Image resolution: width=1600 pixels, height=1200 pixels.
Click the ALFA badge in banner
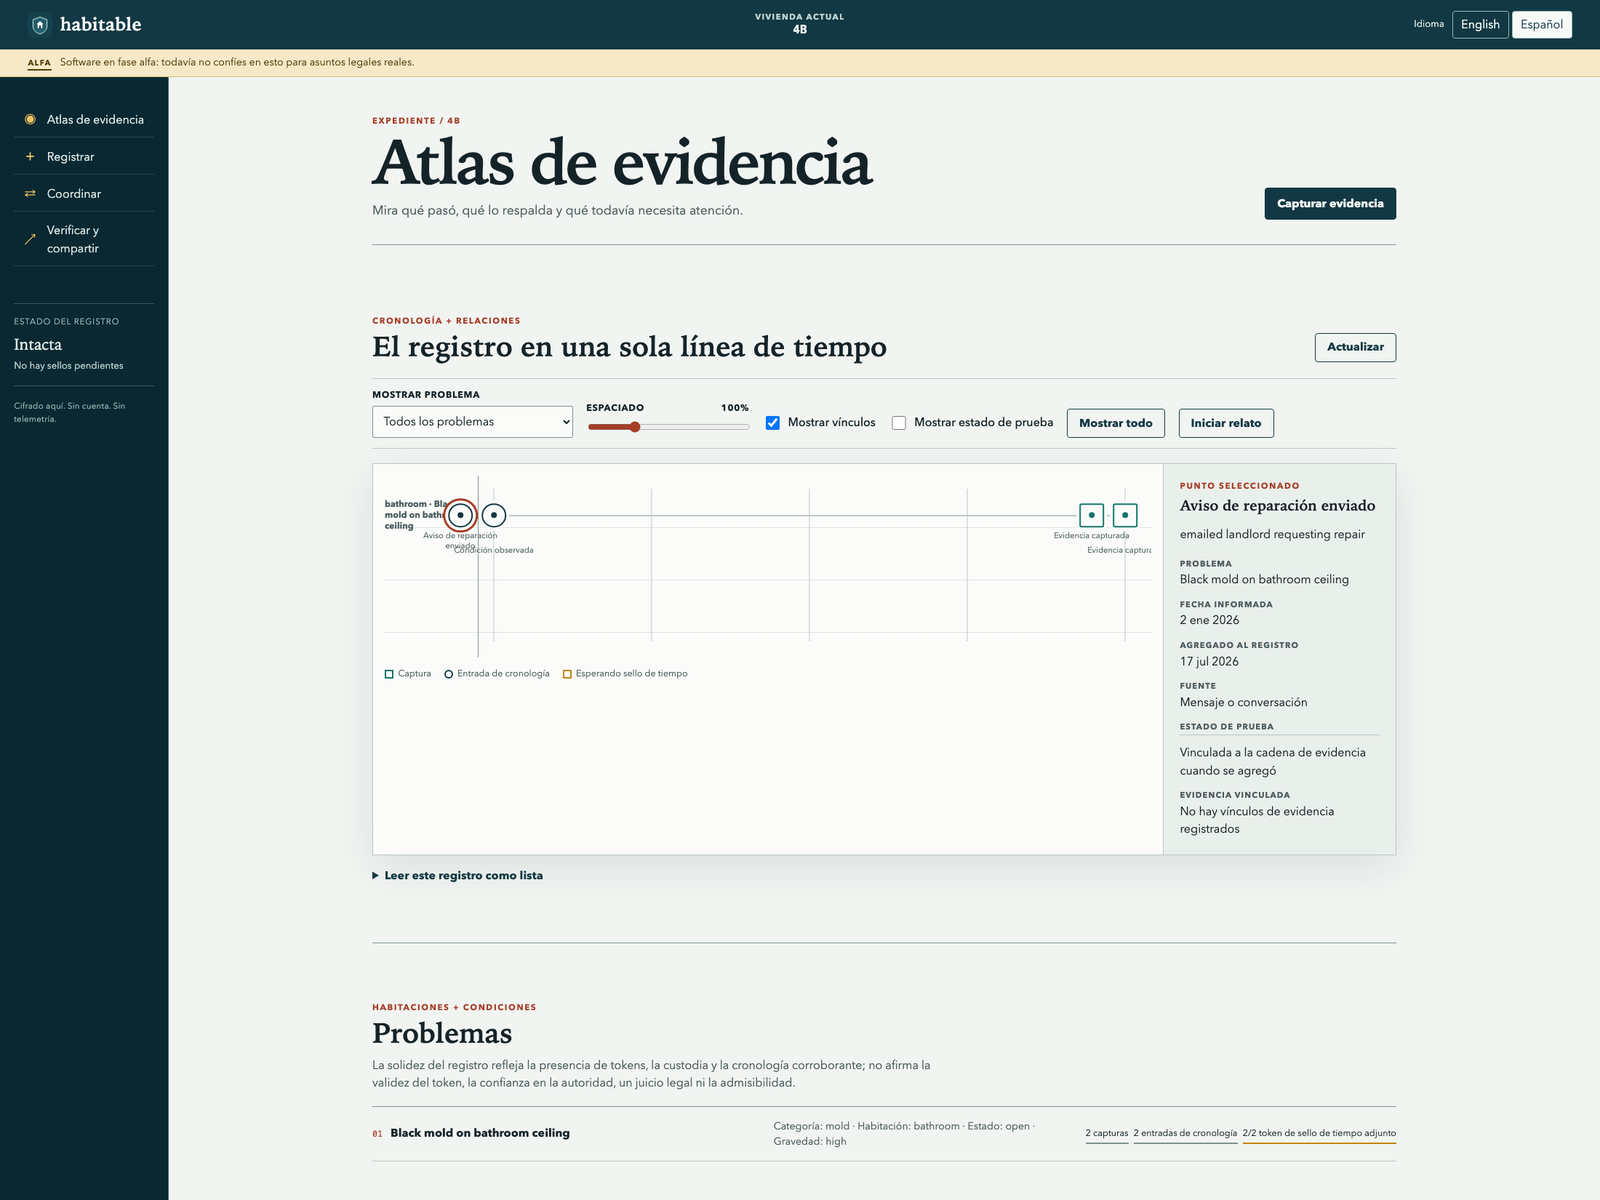click(x=39, y=63)
